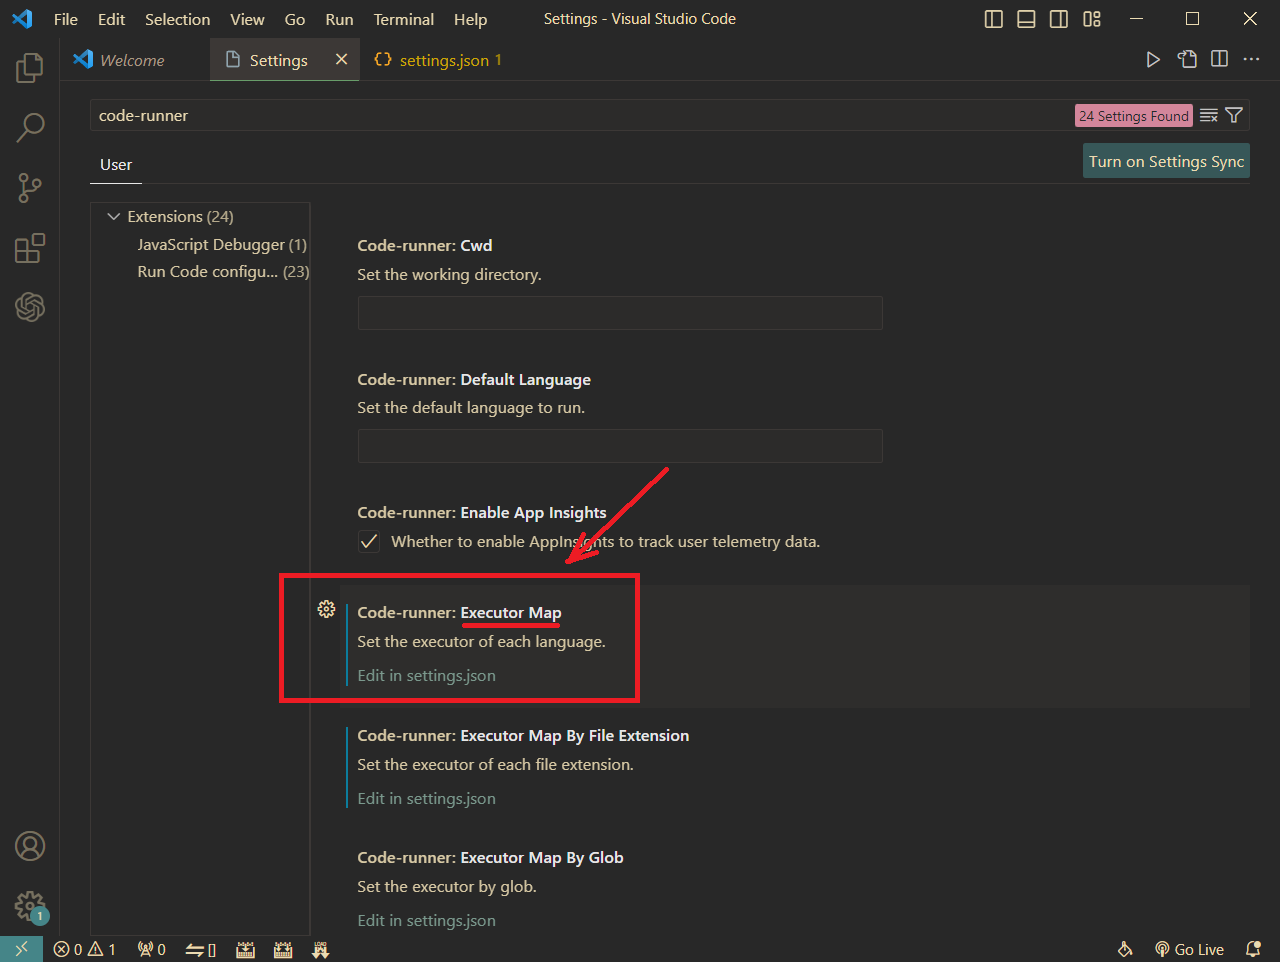Open the Explorer view in the activity bar
Viewport: 1280px width, 962px height.
(x=30, y=68)
